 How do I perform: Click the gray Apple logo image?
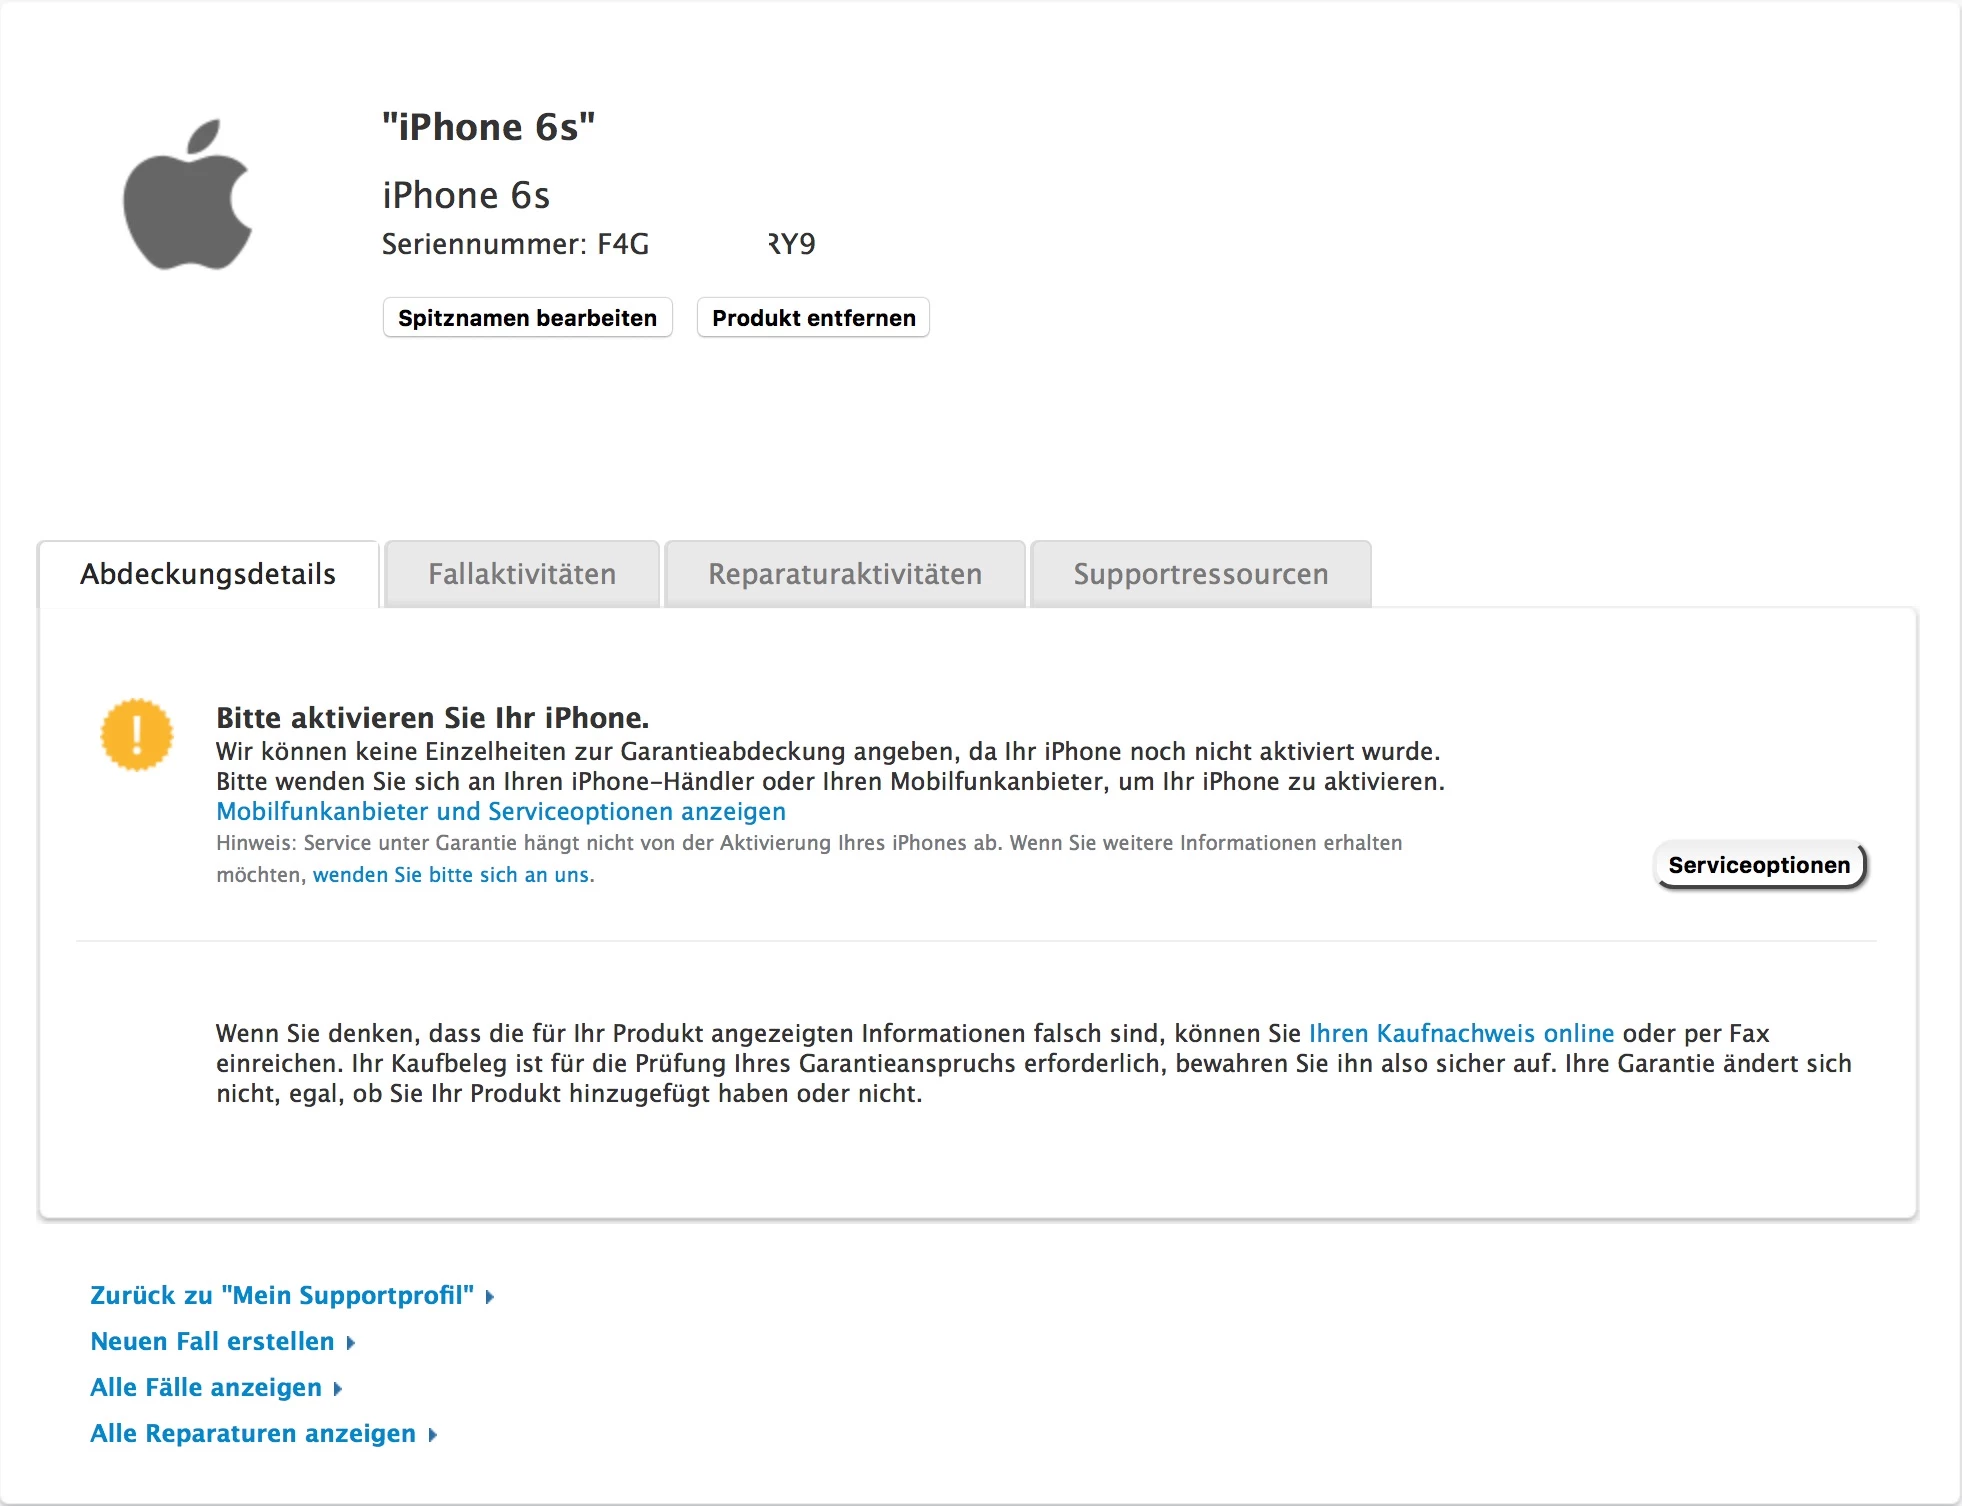tap(187, 196)
